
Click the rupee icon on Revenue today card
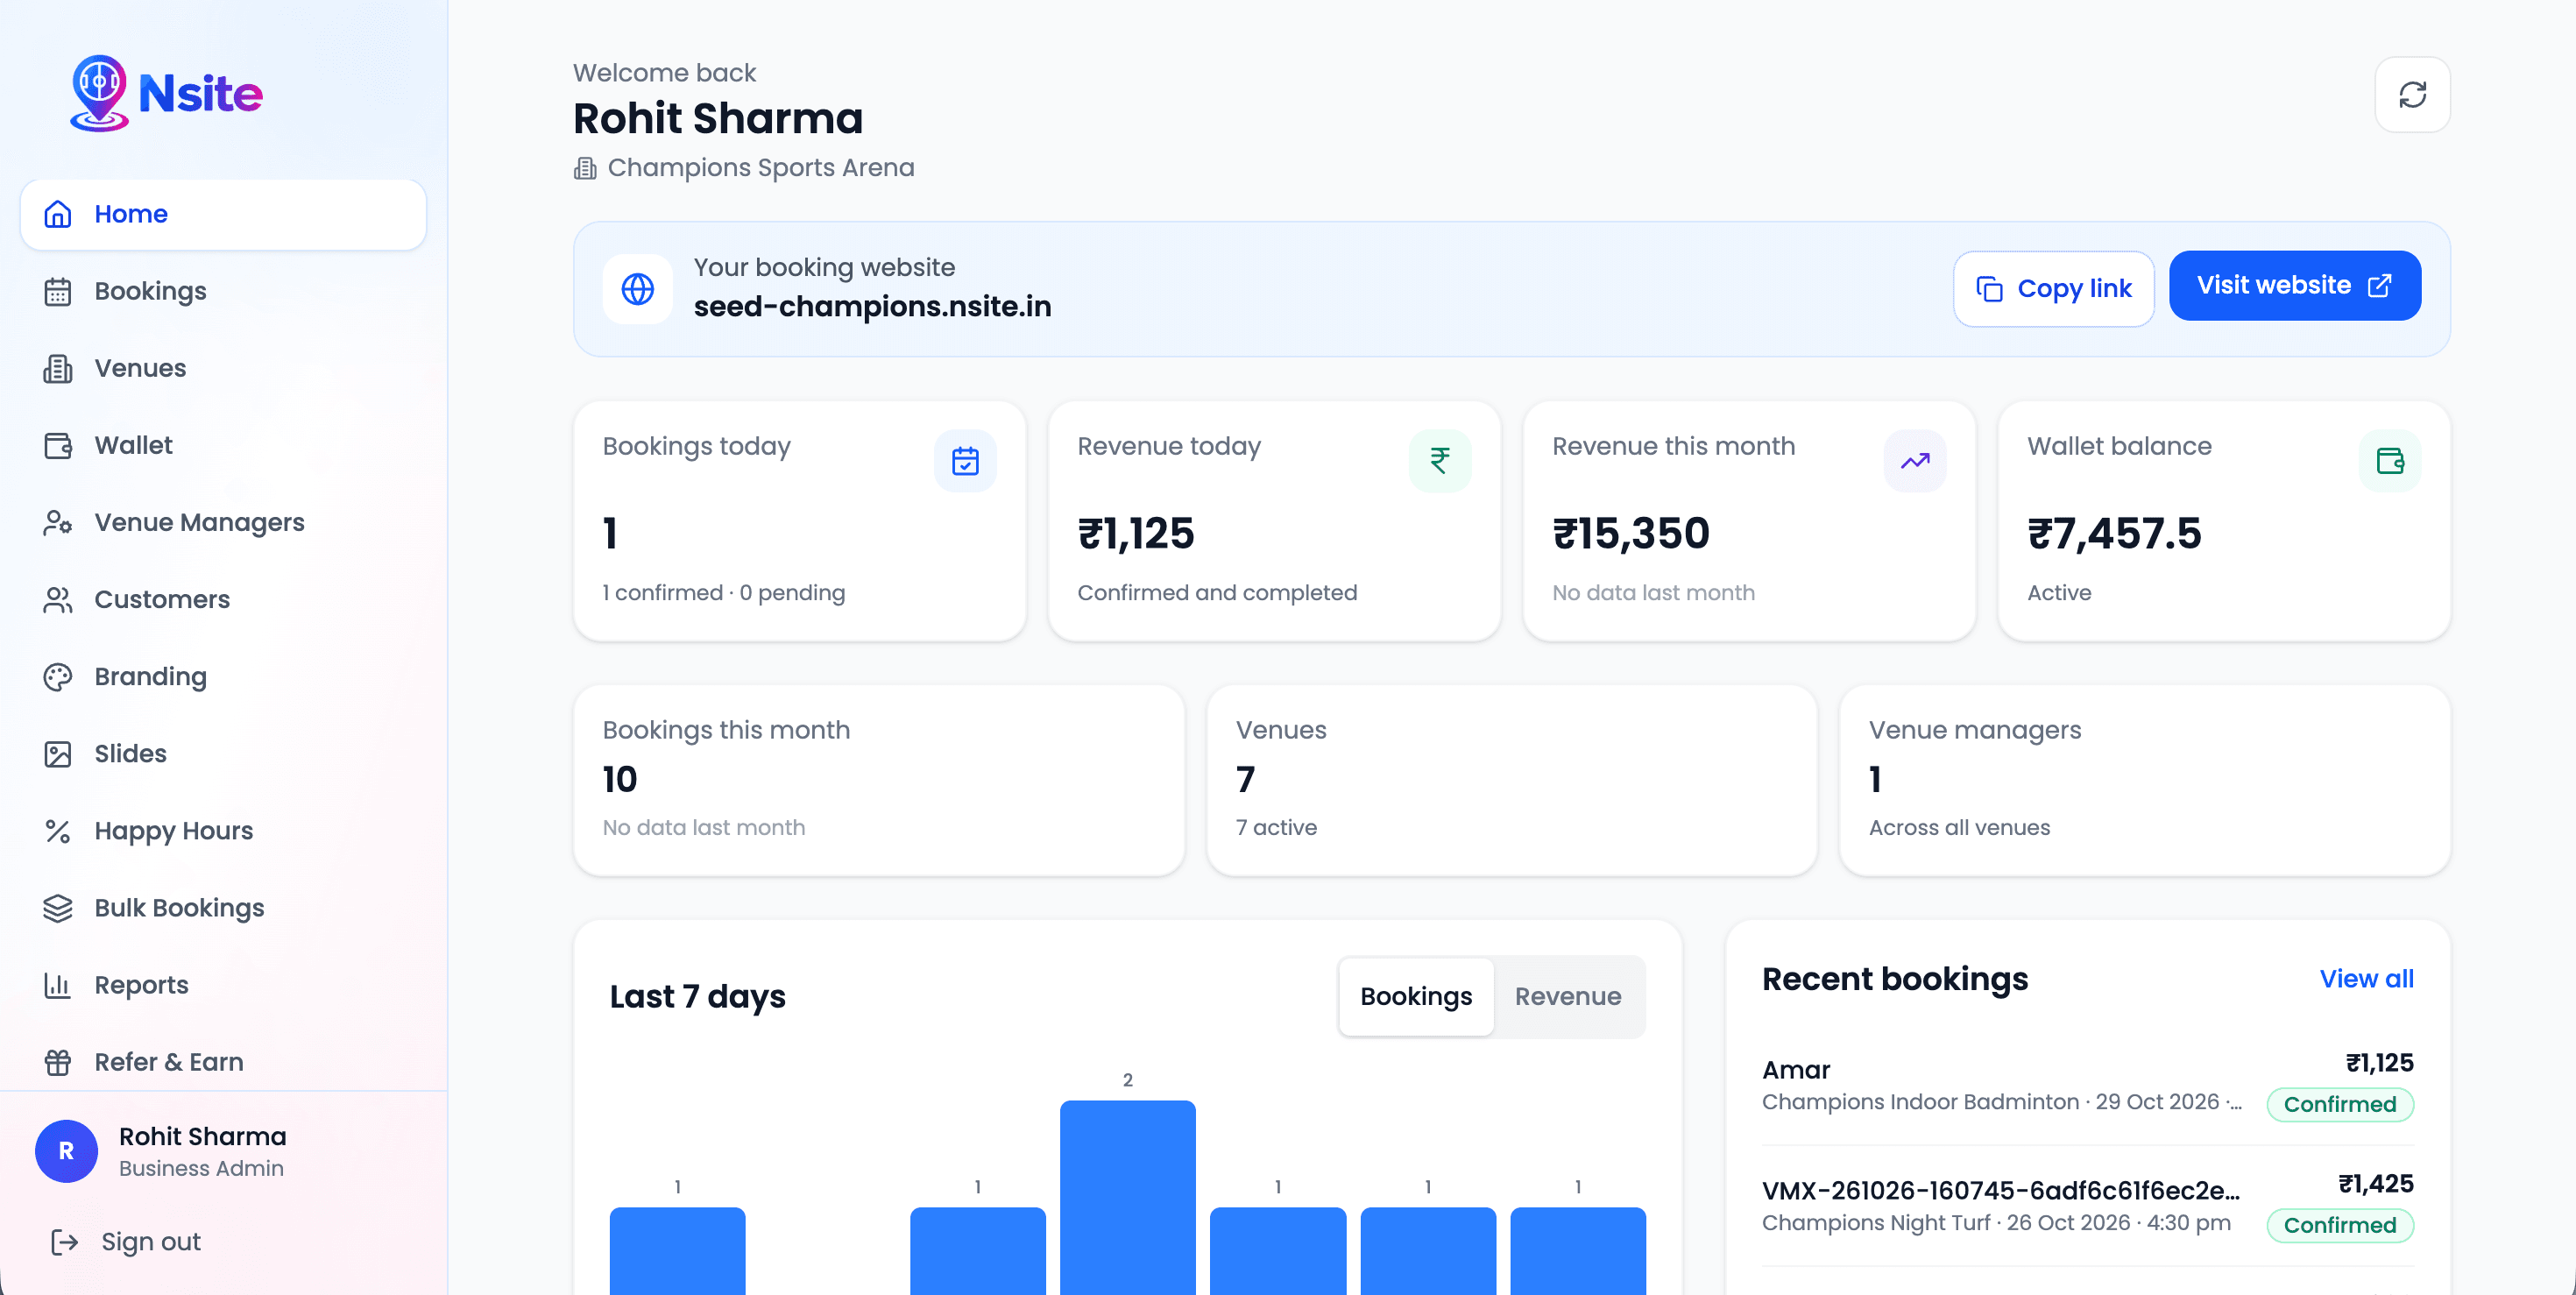click(1440, 460)
